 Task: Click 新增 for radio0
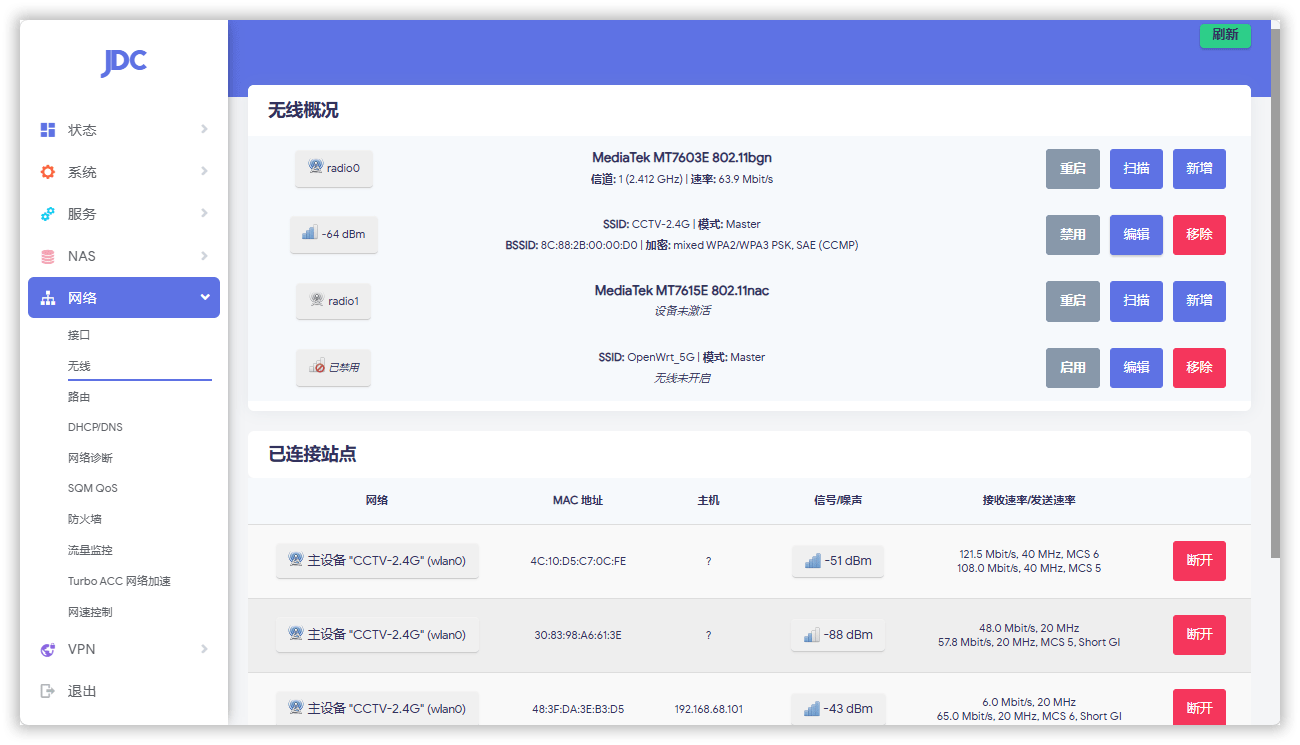point(1199,169)
